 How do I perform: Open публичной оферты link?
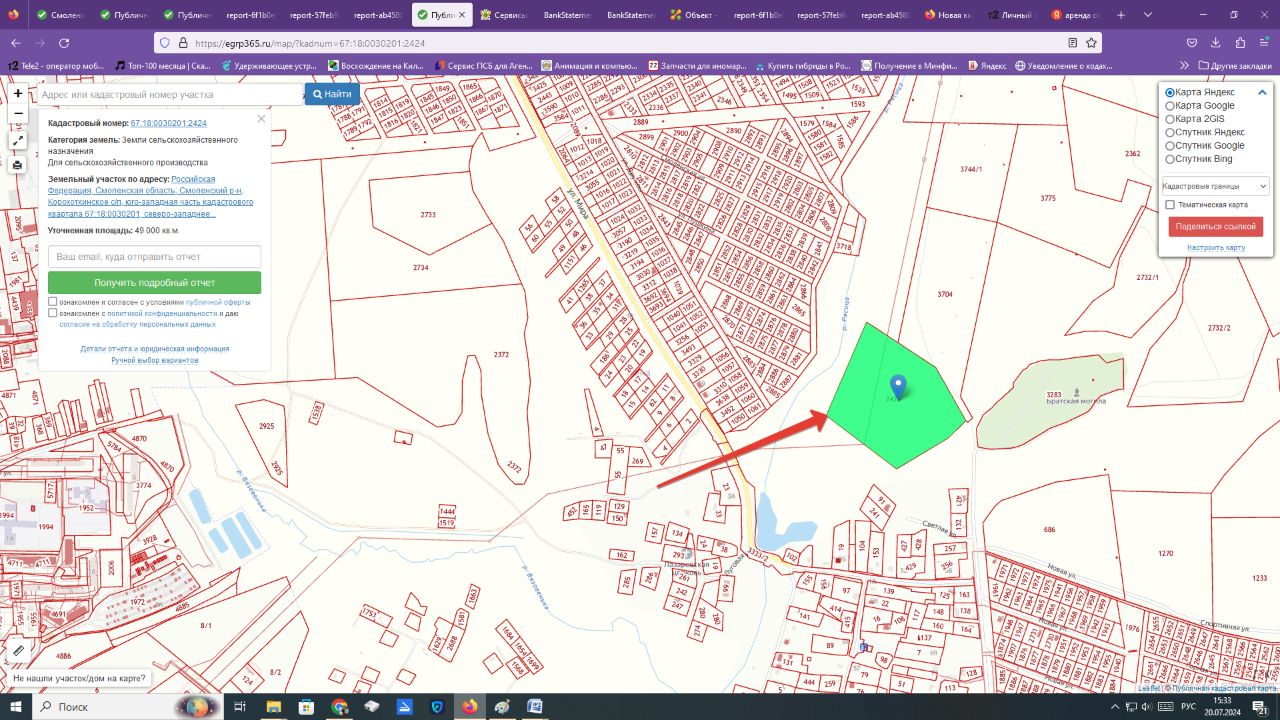[218, 301]
